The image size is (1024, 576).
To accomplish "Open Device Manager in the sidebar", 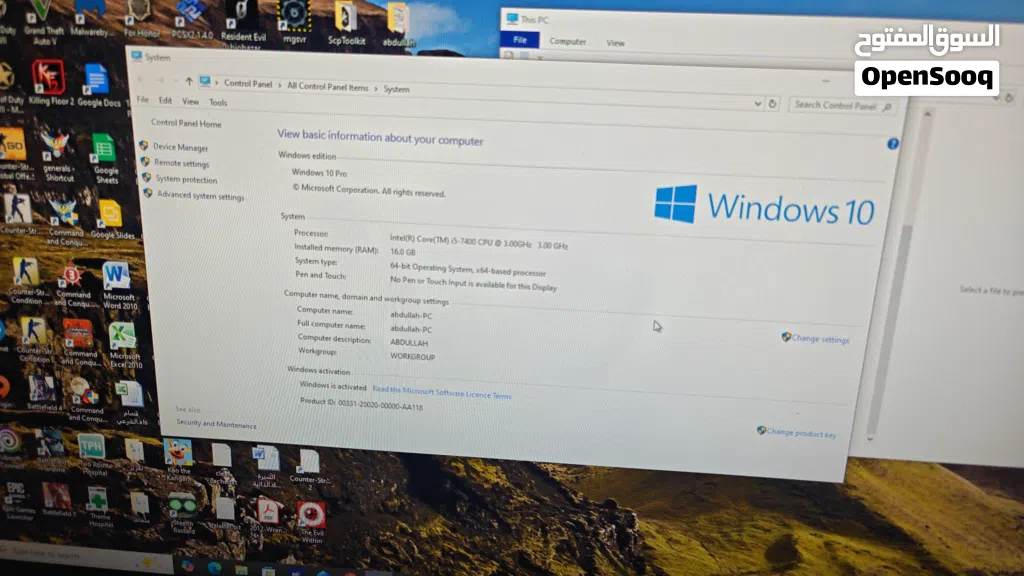I will click(x=180, y=148).
